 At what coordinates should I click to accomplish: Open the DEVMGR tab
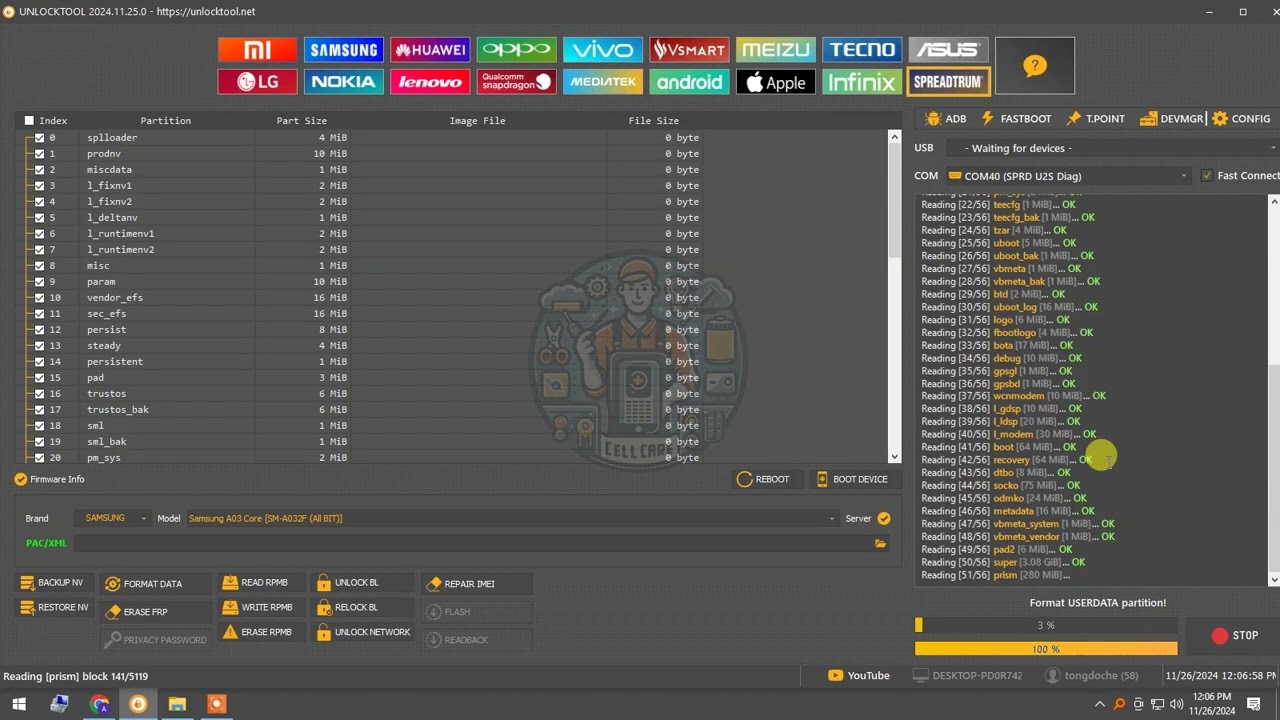click(x=1171, y=119)
